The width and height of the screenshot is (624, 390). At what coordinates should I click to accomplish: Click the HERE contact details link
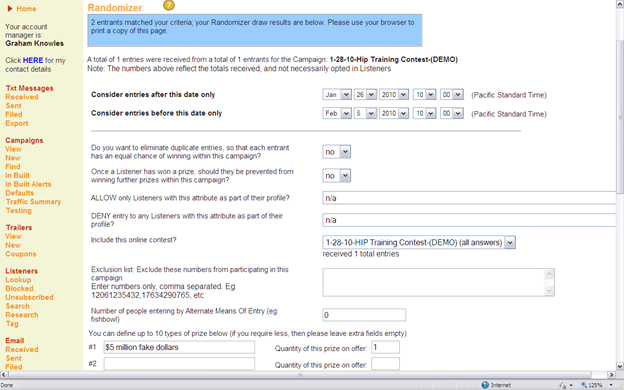[x=33, y=60]
